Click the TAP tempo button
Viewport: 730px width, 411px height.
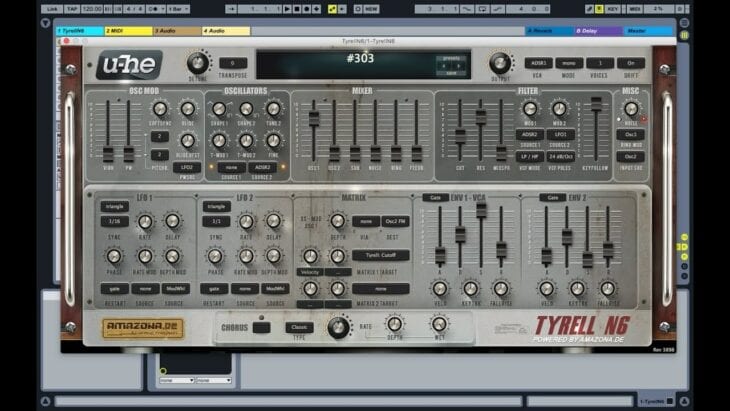(72, 9)
